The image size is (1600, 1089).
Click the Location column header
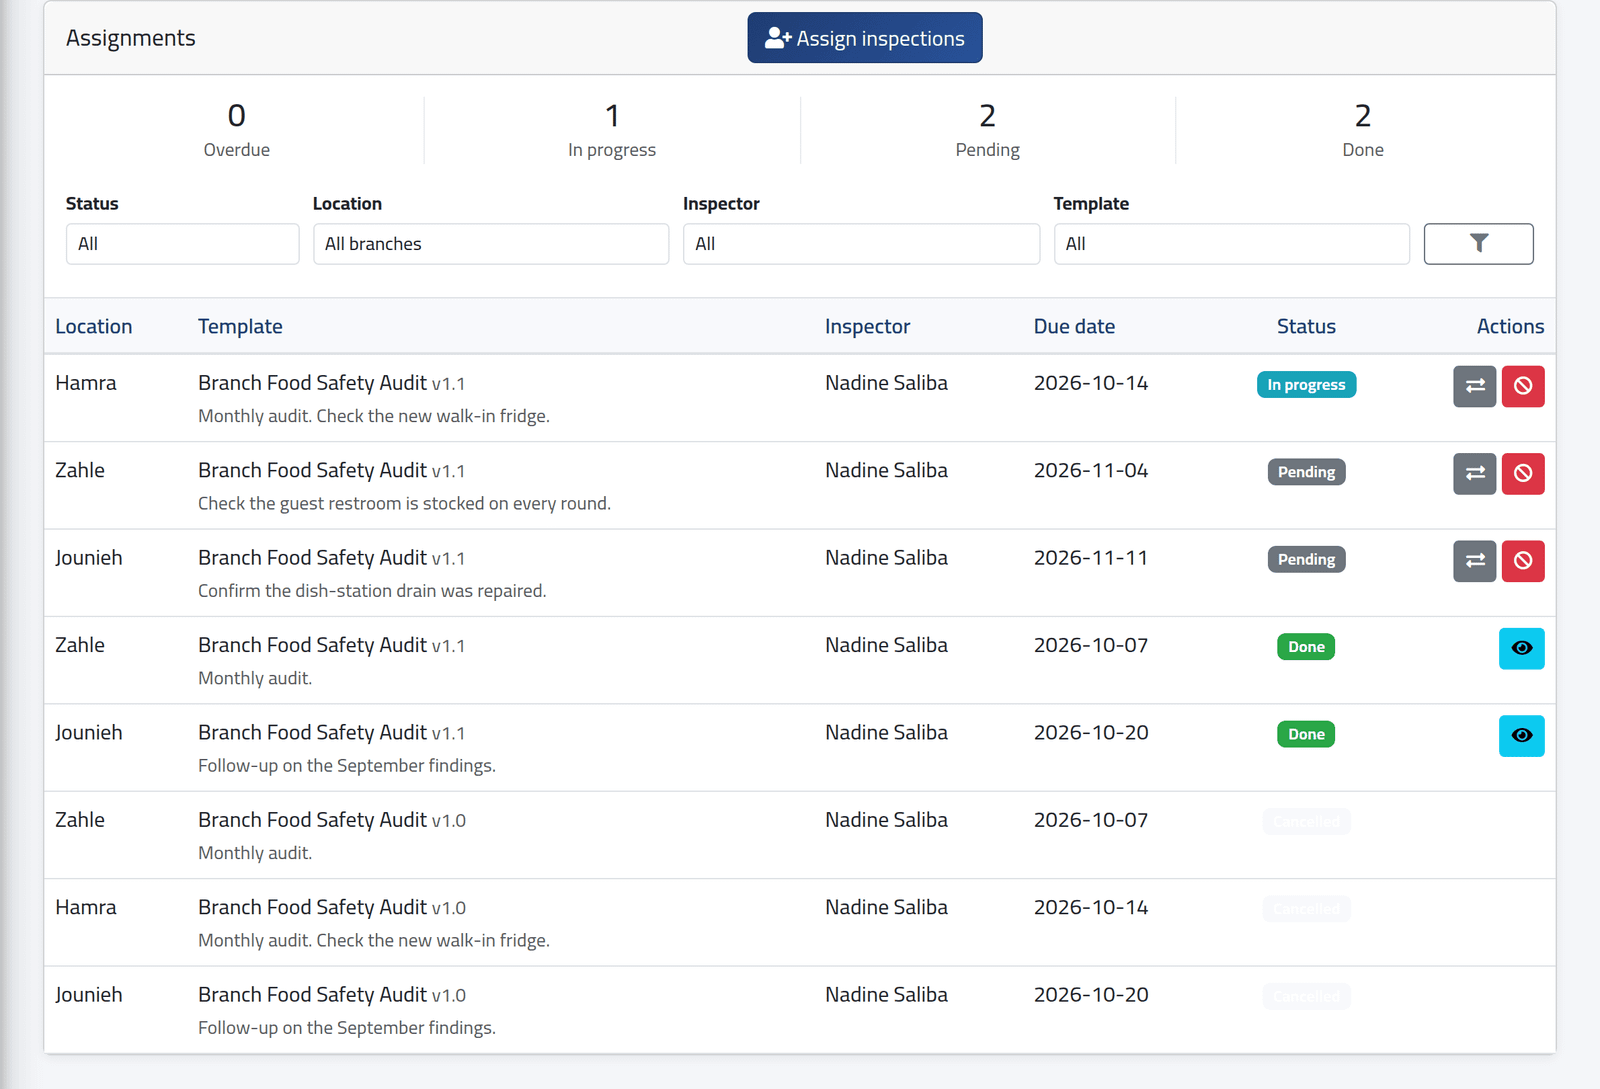coord(94,326)
